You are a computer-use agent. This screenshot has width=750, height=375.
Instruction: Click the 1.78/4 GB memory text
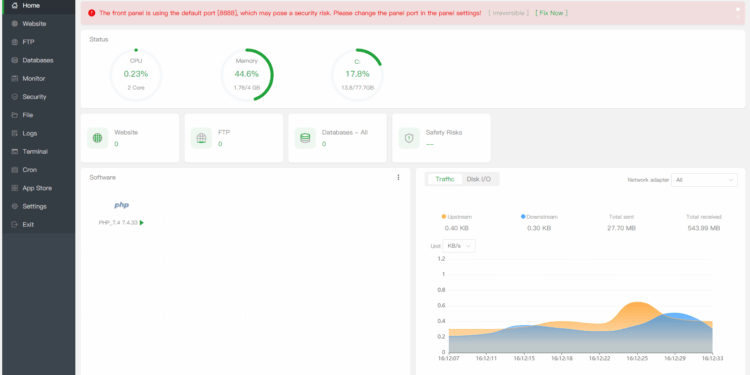pos(247,88)
